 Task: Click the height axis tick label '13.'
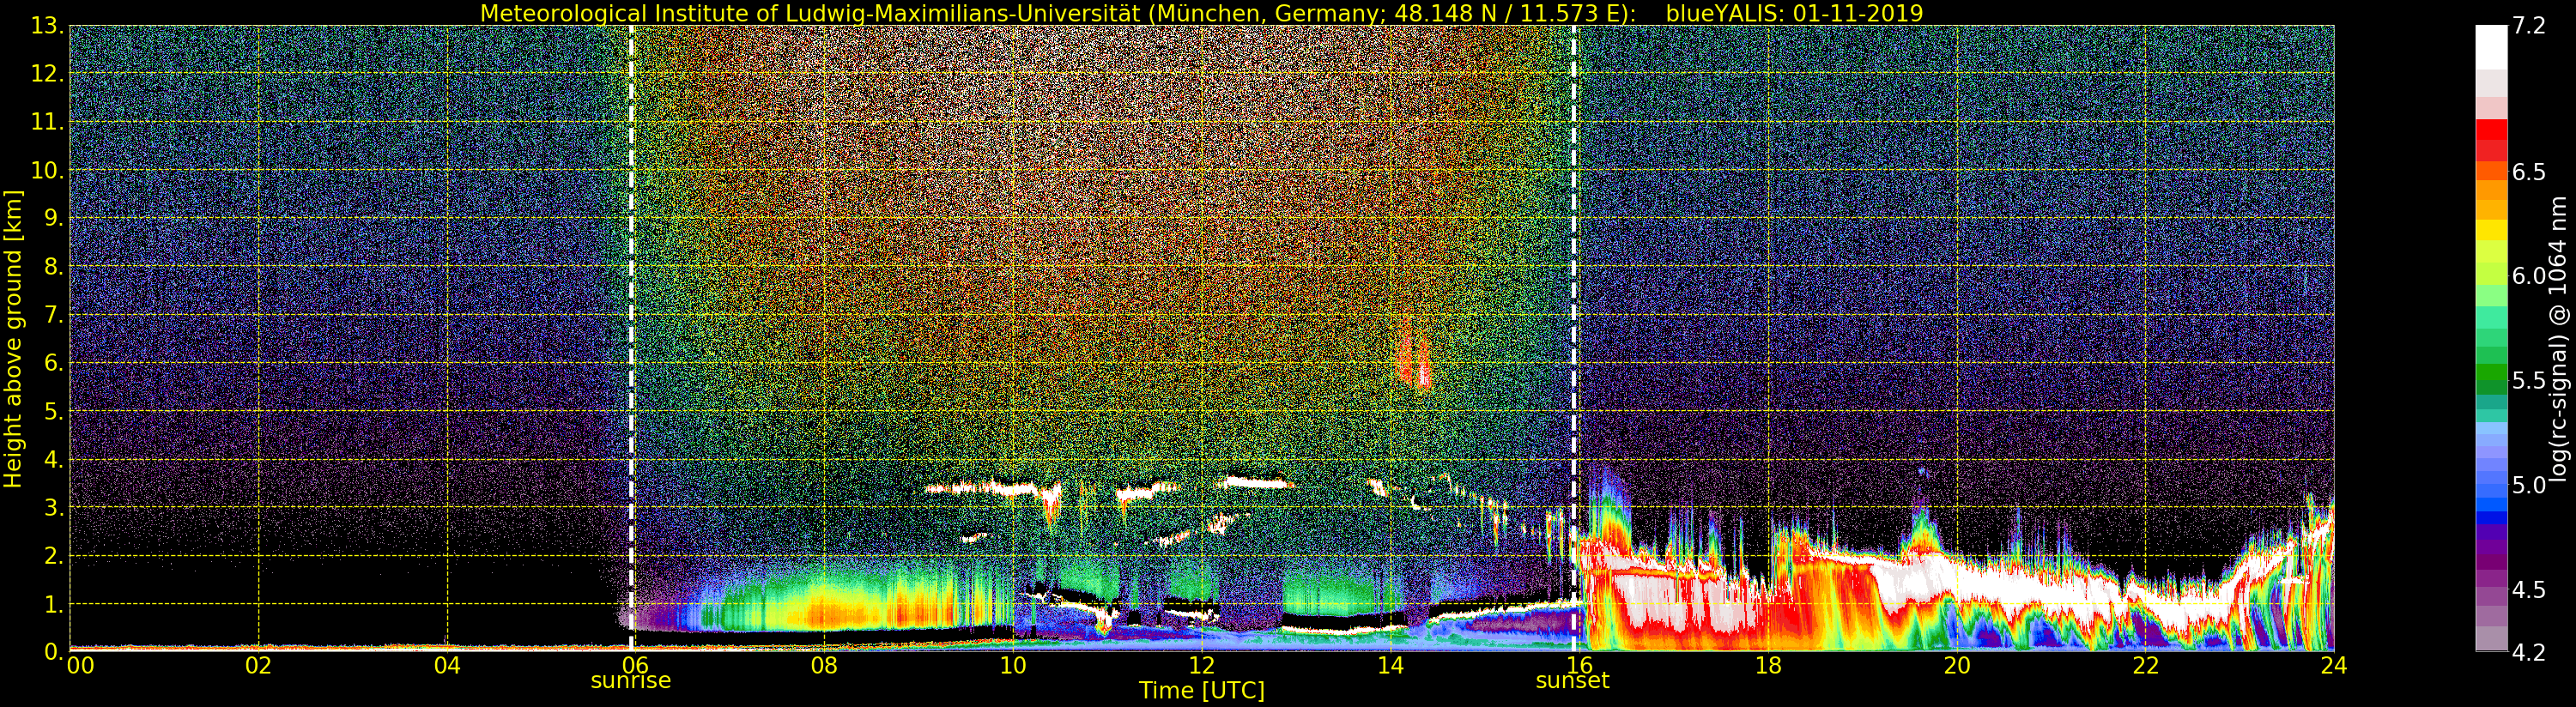click(x=47, y=25)
